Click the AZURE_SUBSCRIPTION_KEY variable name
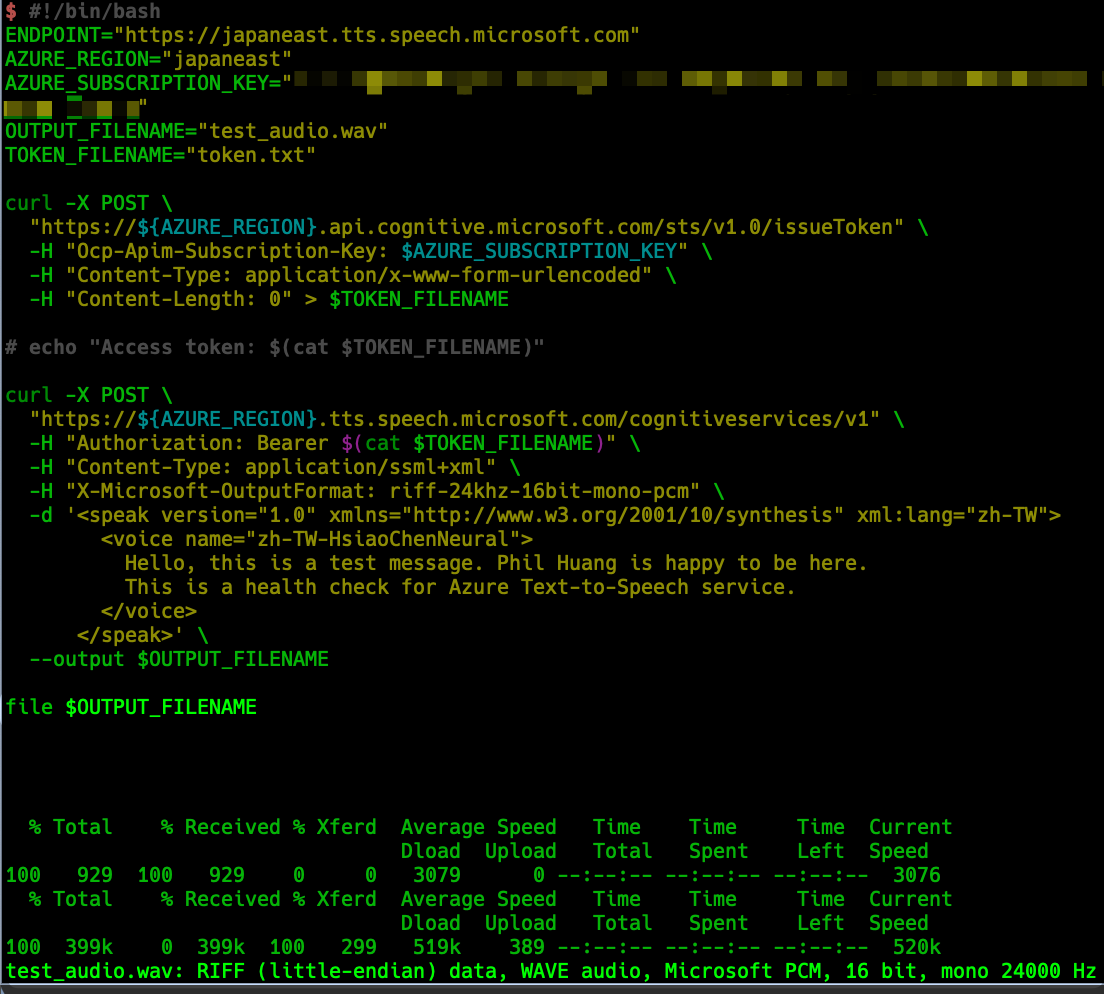 (x=137, y=83)
